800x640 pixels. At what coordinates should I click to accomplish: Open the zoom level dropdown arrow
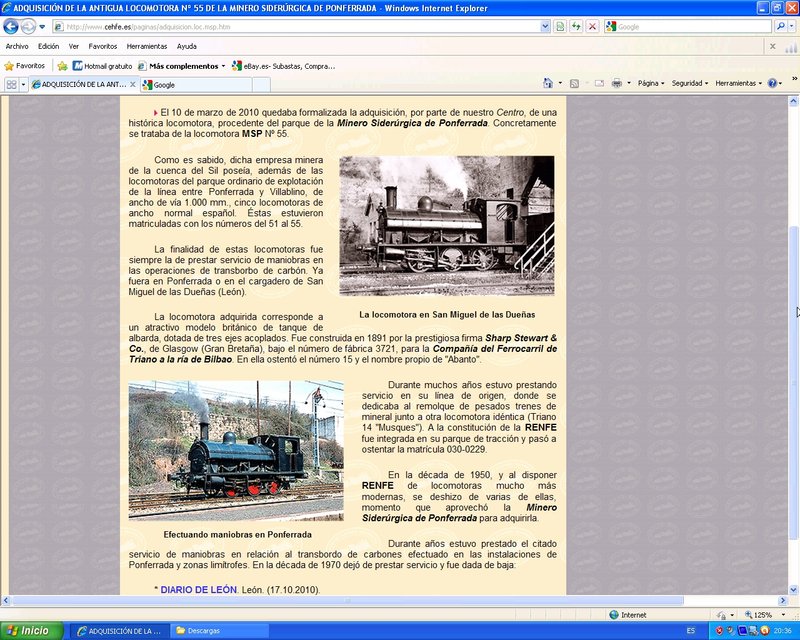[x=784, y=615]
